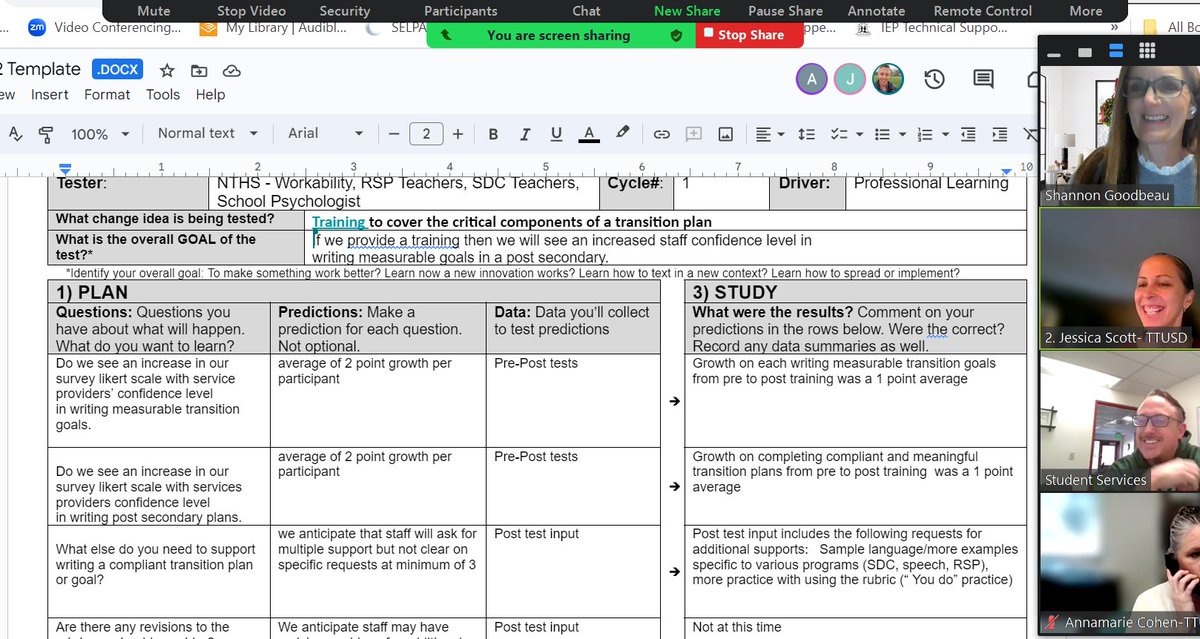Select the paint format tool
This screenshot has height=639, width=1200.
(46, 133)
